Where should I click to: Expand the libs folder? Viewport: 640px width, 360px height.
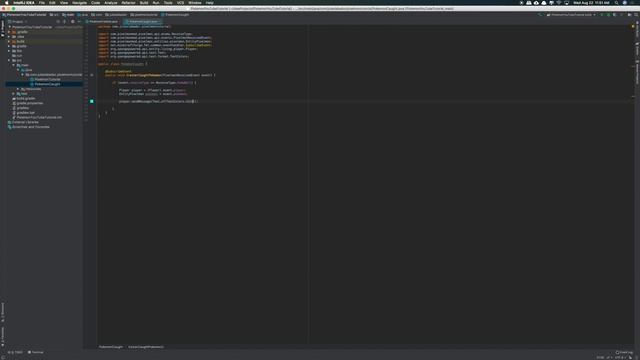(9, 51)
